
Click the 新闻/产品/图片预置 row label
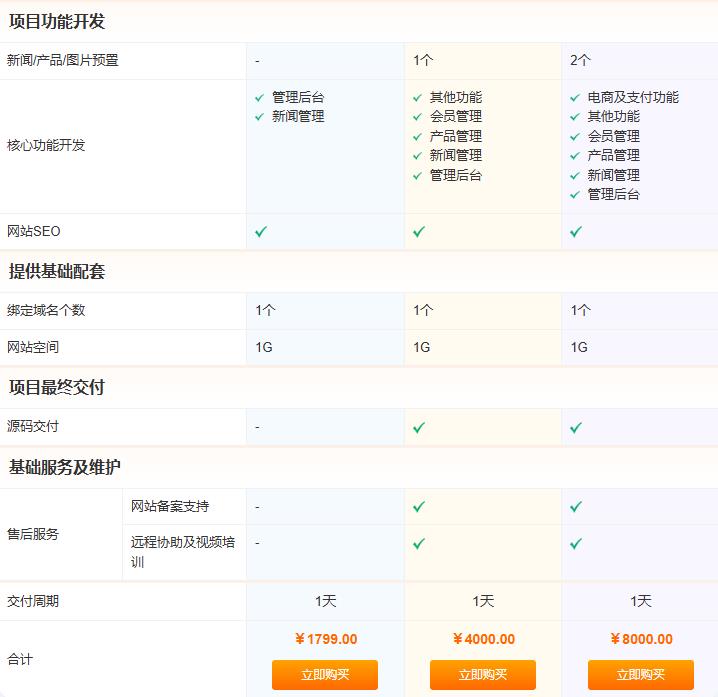coord(63,61)
